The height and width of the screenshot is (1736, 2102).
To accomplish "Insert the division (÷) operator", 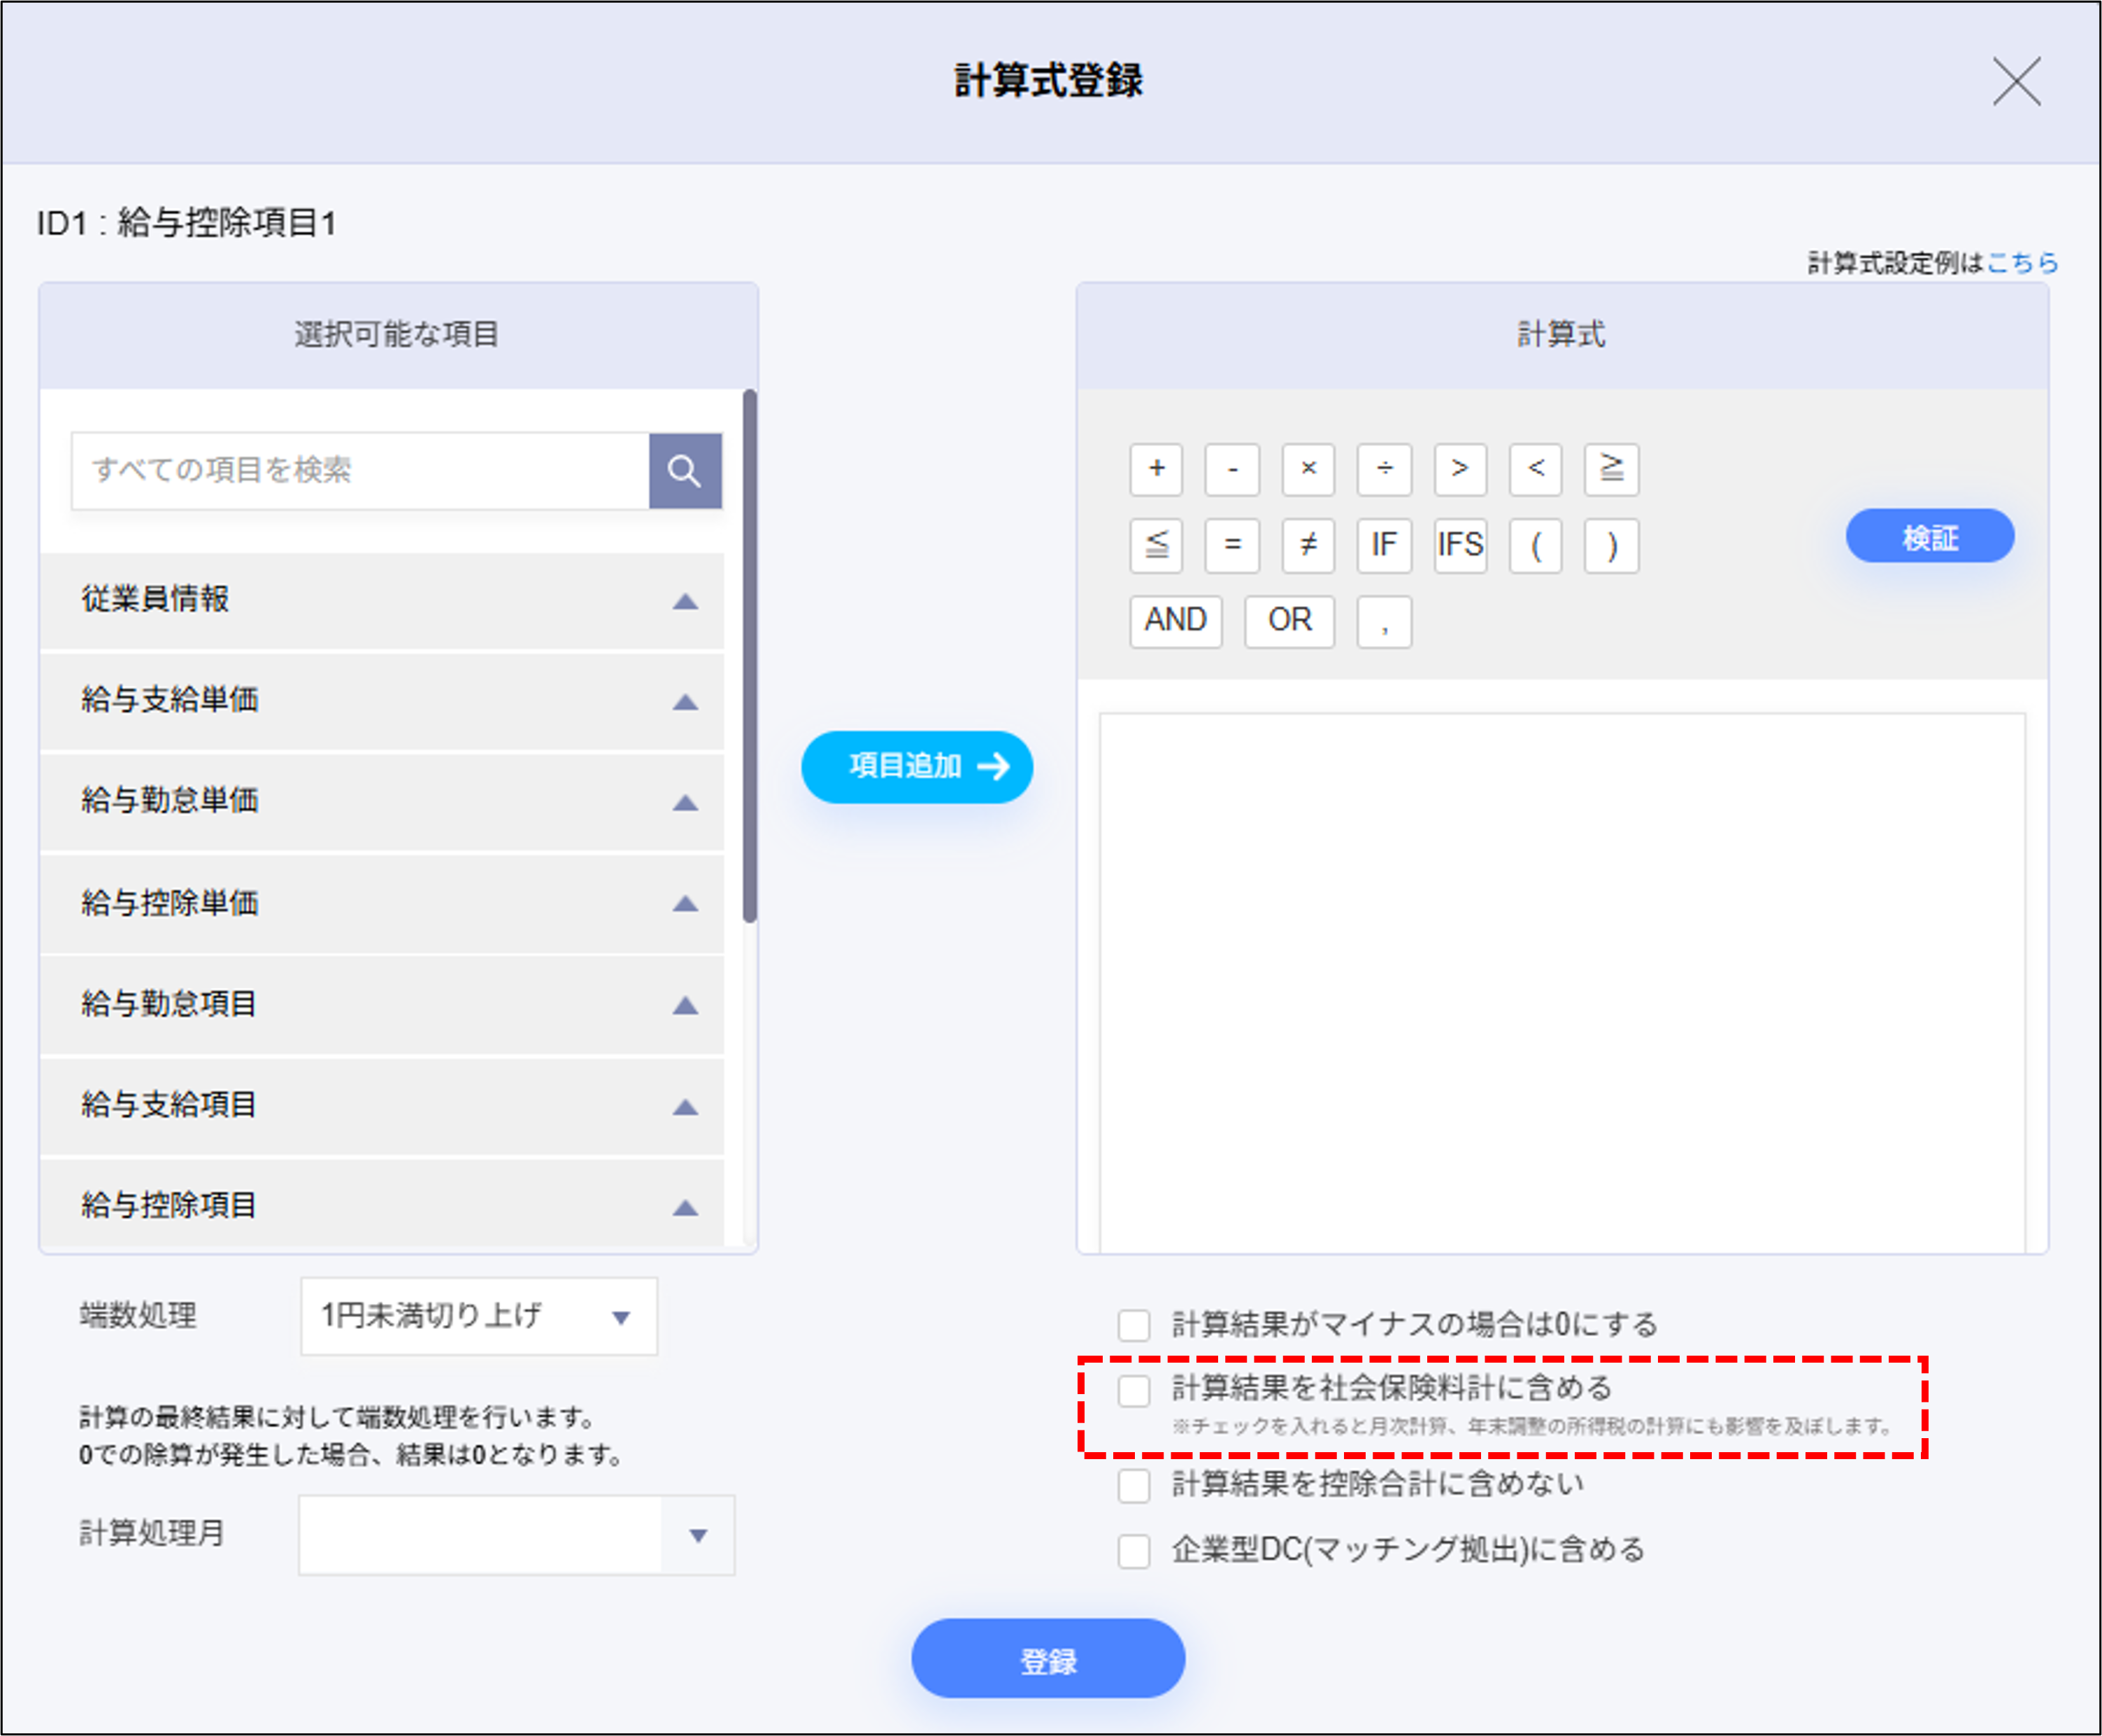I will (1384, 470).
